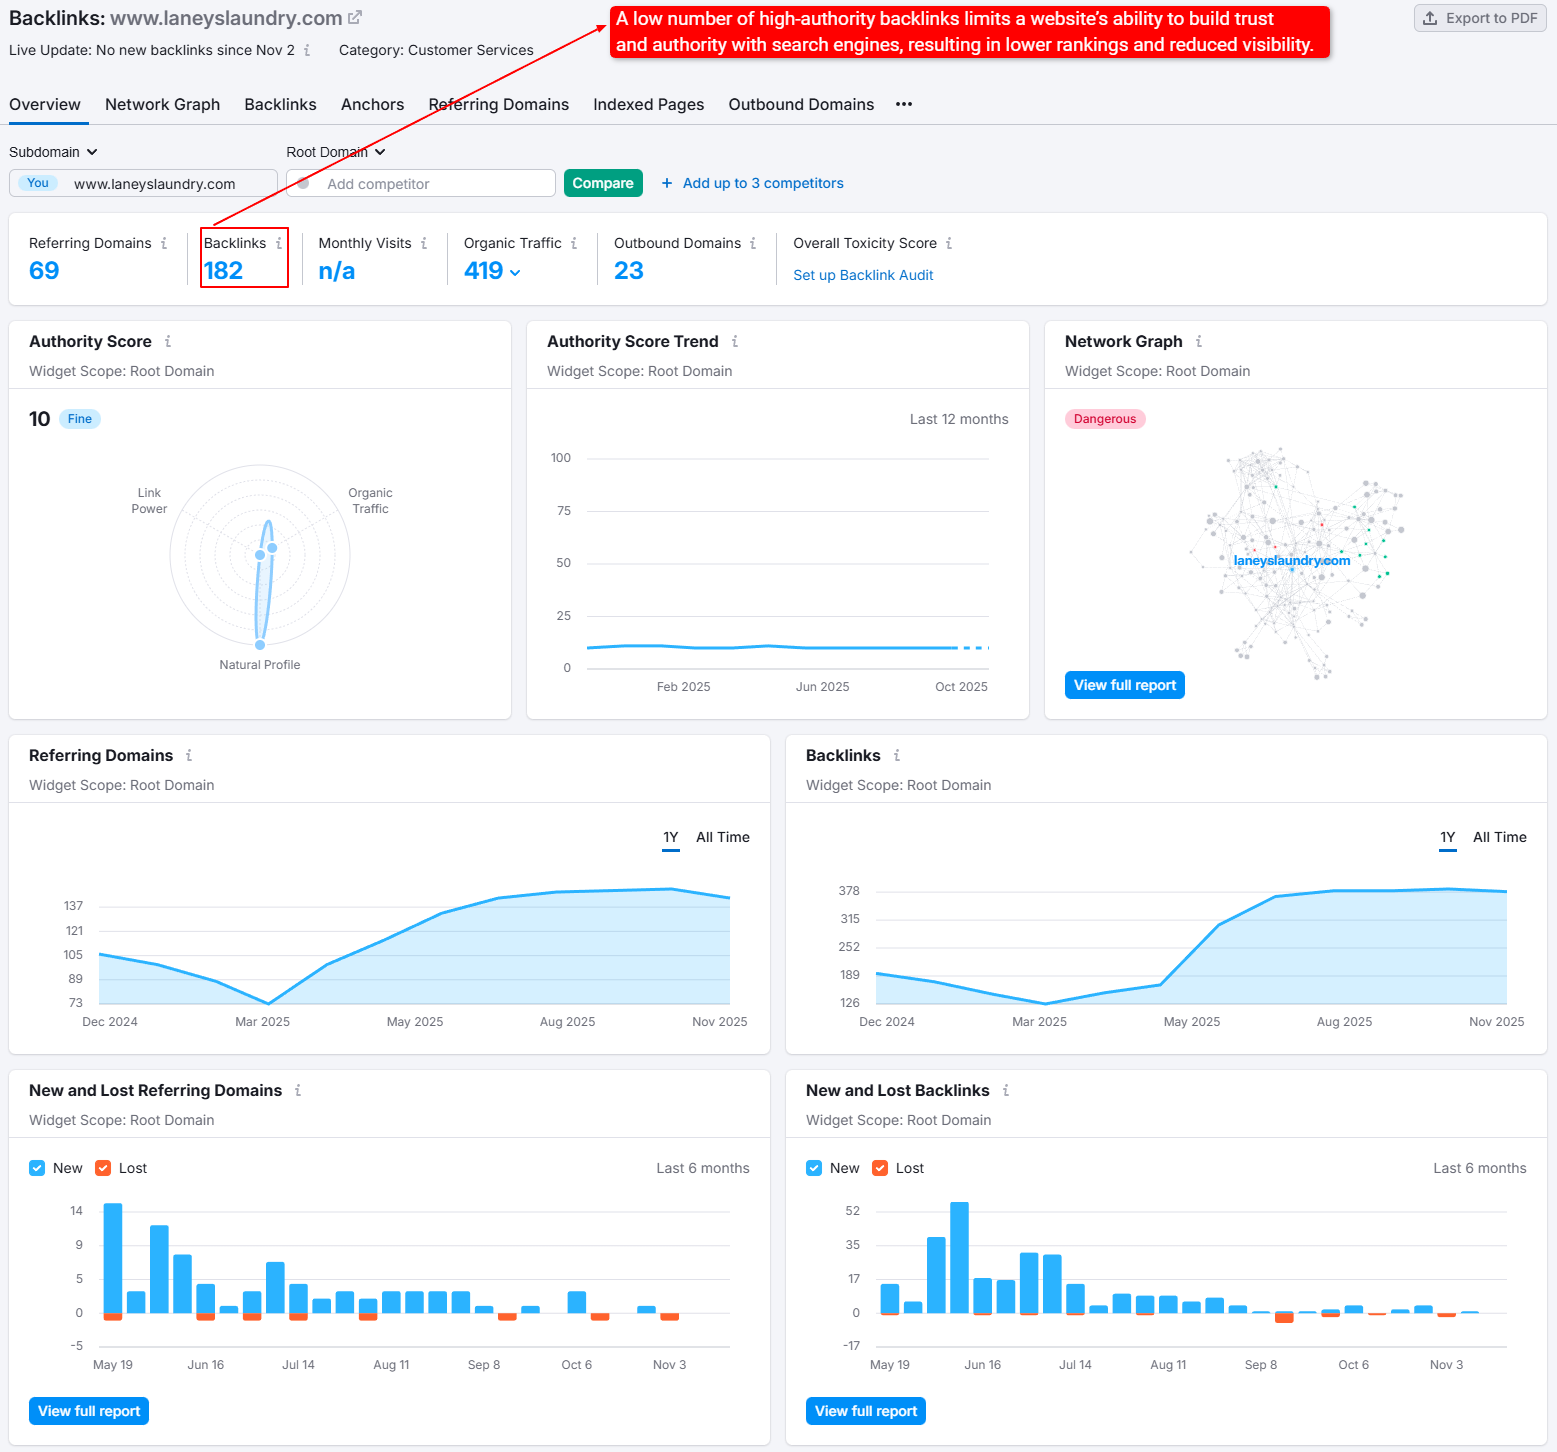Image resolution: width=1557 pixels, height=1452 pixels.
Task: Toggle Lost checkbox in New and Lost Backlinks
Action: (880, 1168)
